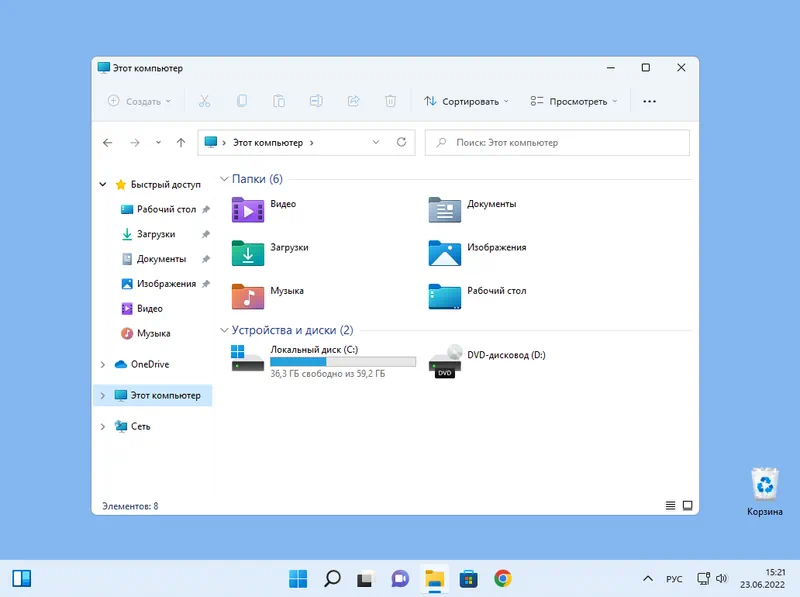800x597 pixels.
Task: Collapse the Устройства и диски group
Action: pyautogui.click(x=224, y=330)
